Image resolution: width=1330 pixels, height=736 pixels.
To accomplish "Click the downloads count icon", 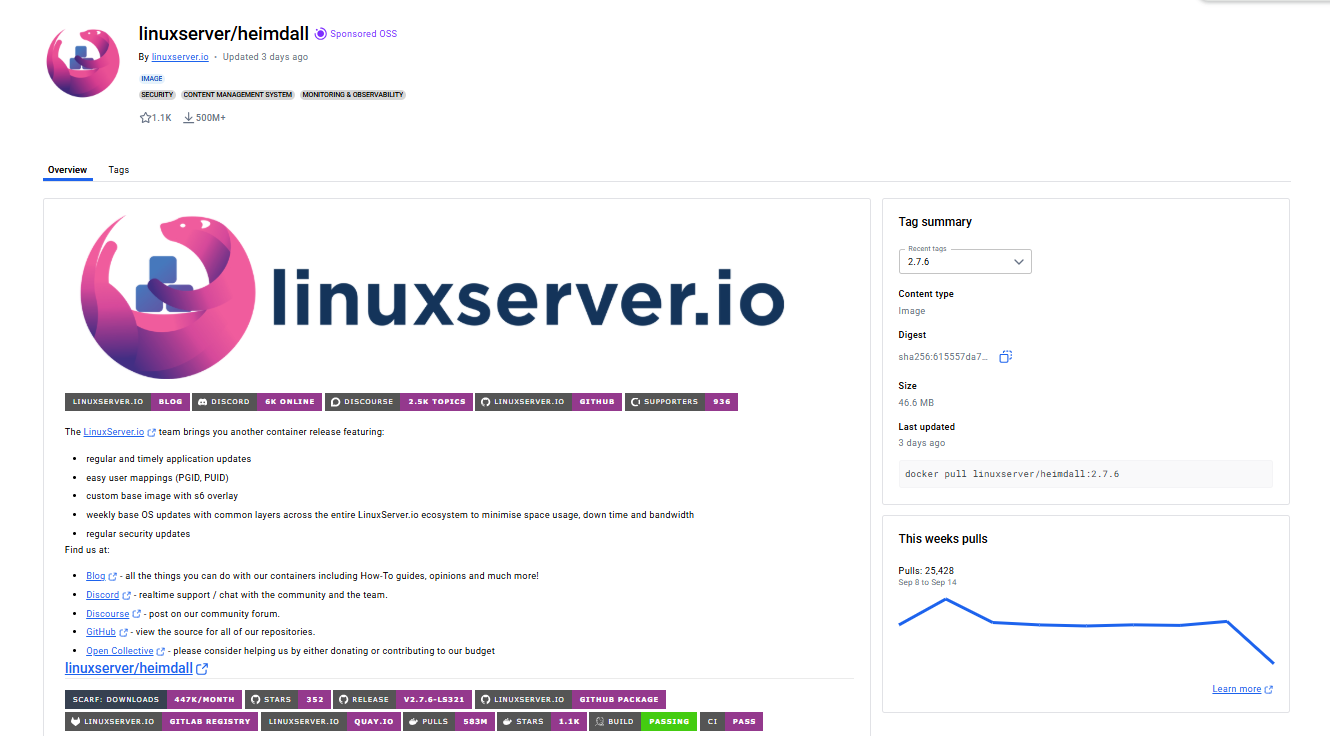I will click(188, 118).
